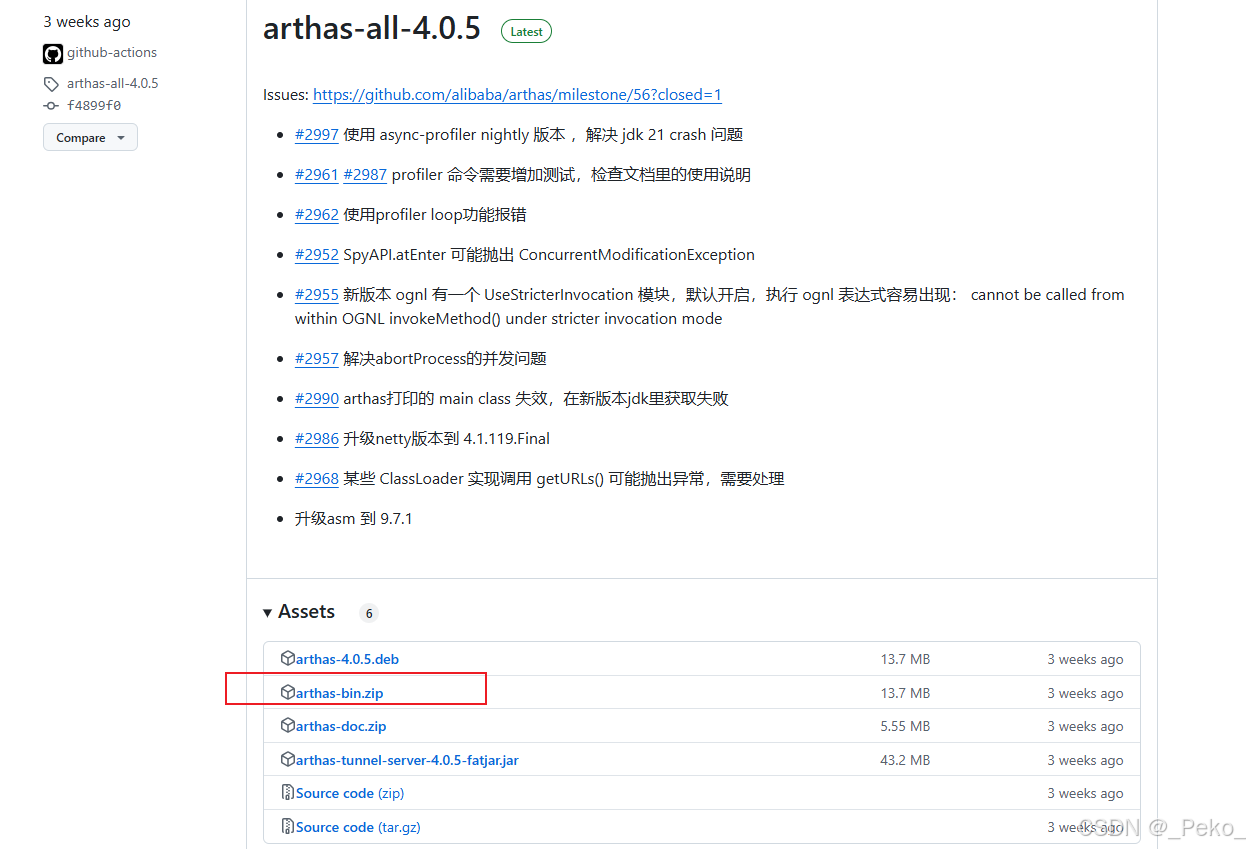Image resolution: width=1250 pixels, height=849 pixels.
Task: Click the Latest badge
Action: pyautogui.click(x=526, y=31)
